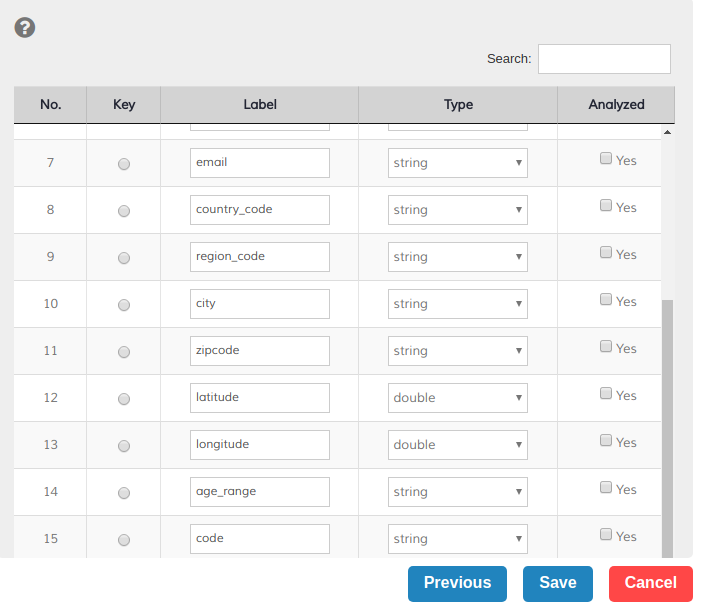Screen dimensions: 701x607
Task: Select country_code as the key field
Action: 124,211
